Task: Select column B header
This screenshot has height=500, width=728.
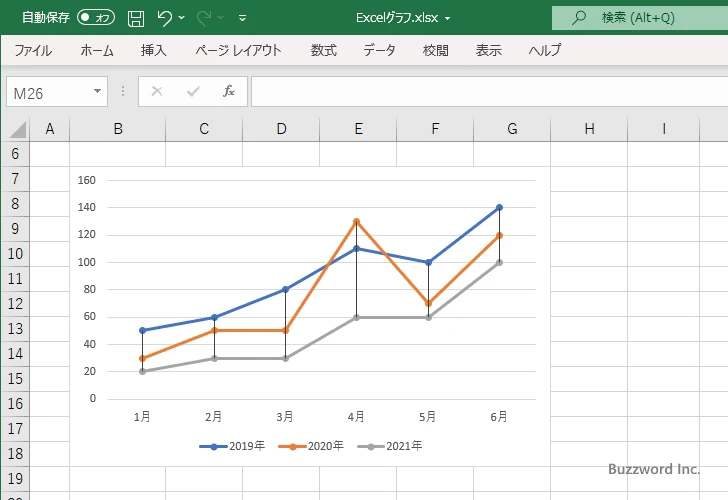Action: tap(118, 129)
